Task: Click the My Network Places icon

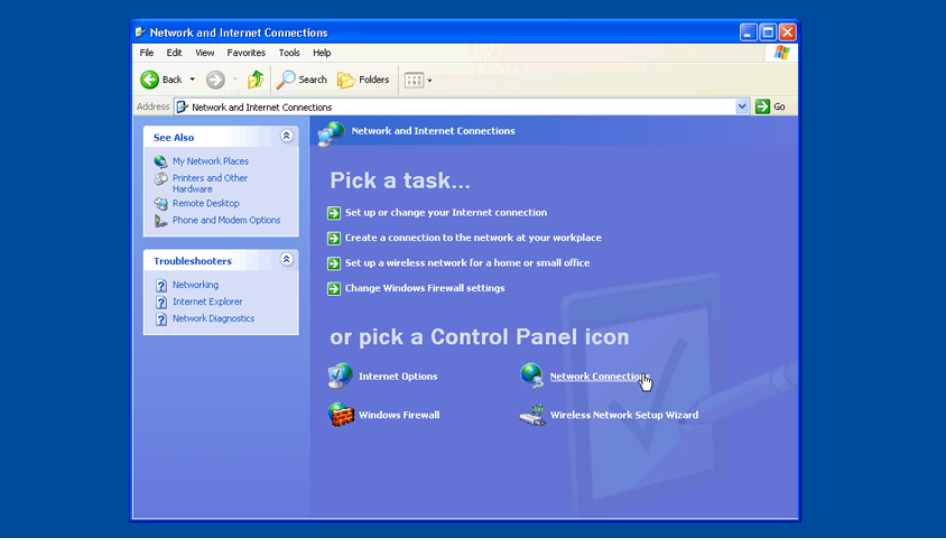Action: (160, 162)
